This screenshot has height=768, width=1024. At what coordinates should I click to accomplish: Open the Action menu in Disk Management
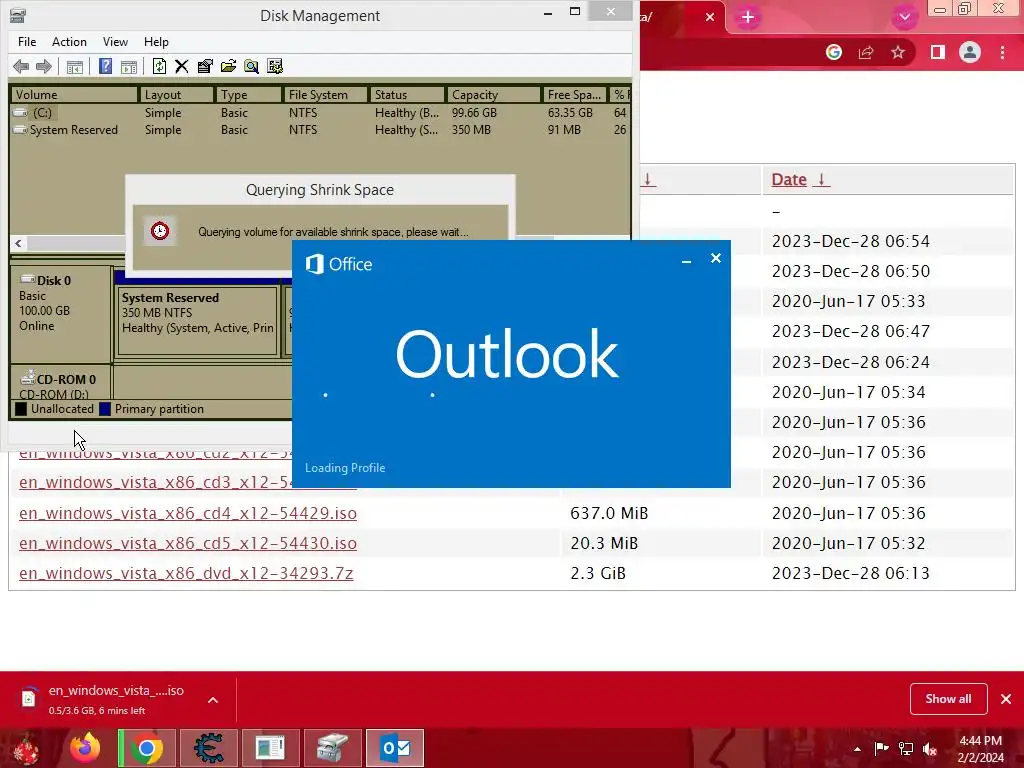[x=69, y=42]
